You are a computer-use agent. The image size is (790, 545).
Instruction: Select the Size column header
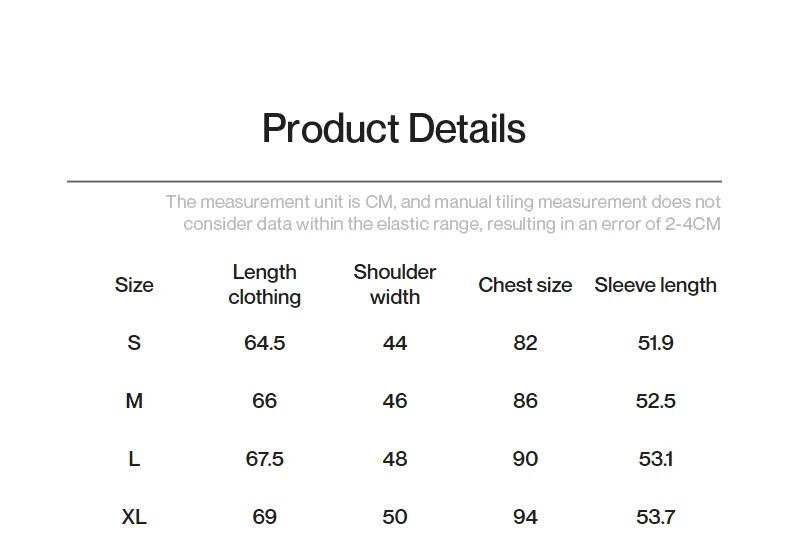(x=134, y=285)
